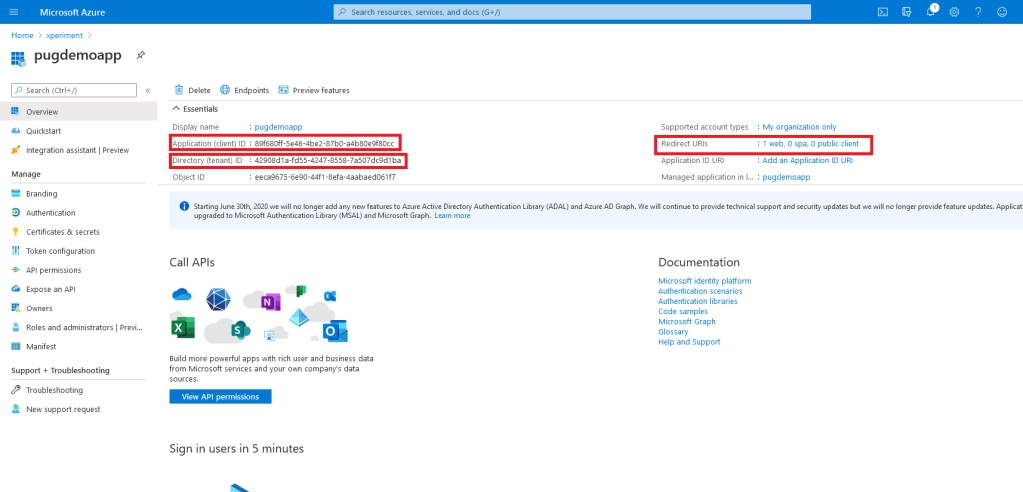Image resolution: width=1023 pixels, height=492 pixels.
Task: Open Directory and subscription filter icon
Action: [906, 12]
